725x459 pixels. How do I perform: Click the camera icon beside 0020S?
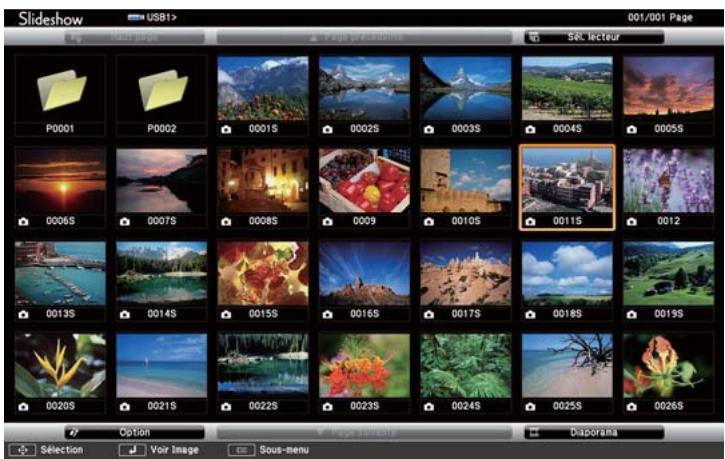click(x=24, y=407)
